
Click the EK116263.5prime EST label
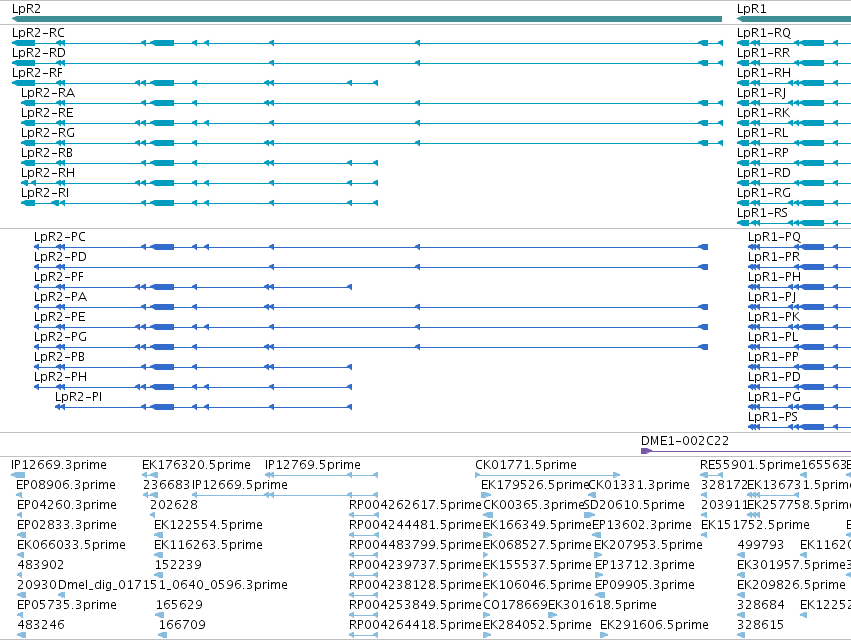coord(208,546)
